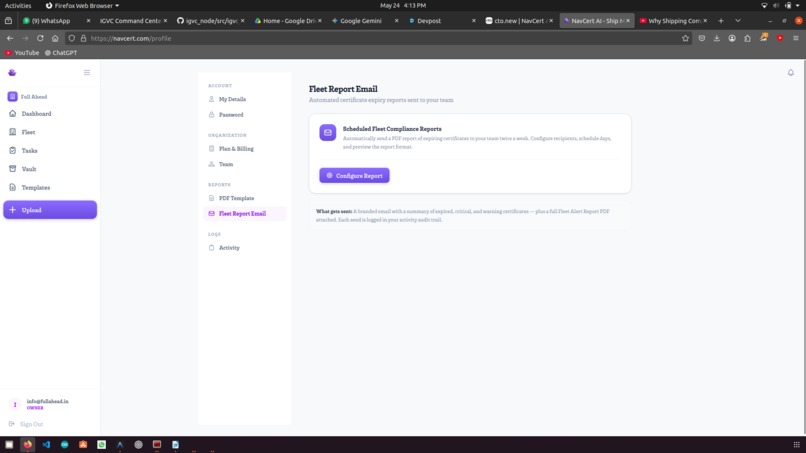Switch to IGVC Command Center tab
The width and height of the screenshot is (806, 453).
pos(130,21)
